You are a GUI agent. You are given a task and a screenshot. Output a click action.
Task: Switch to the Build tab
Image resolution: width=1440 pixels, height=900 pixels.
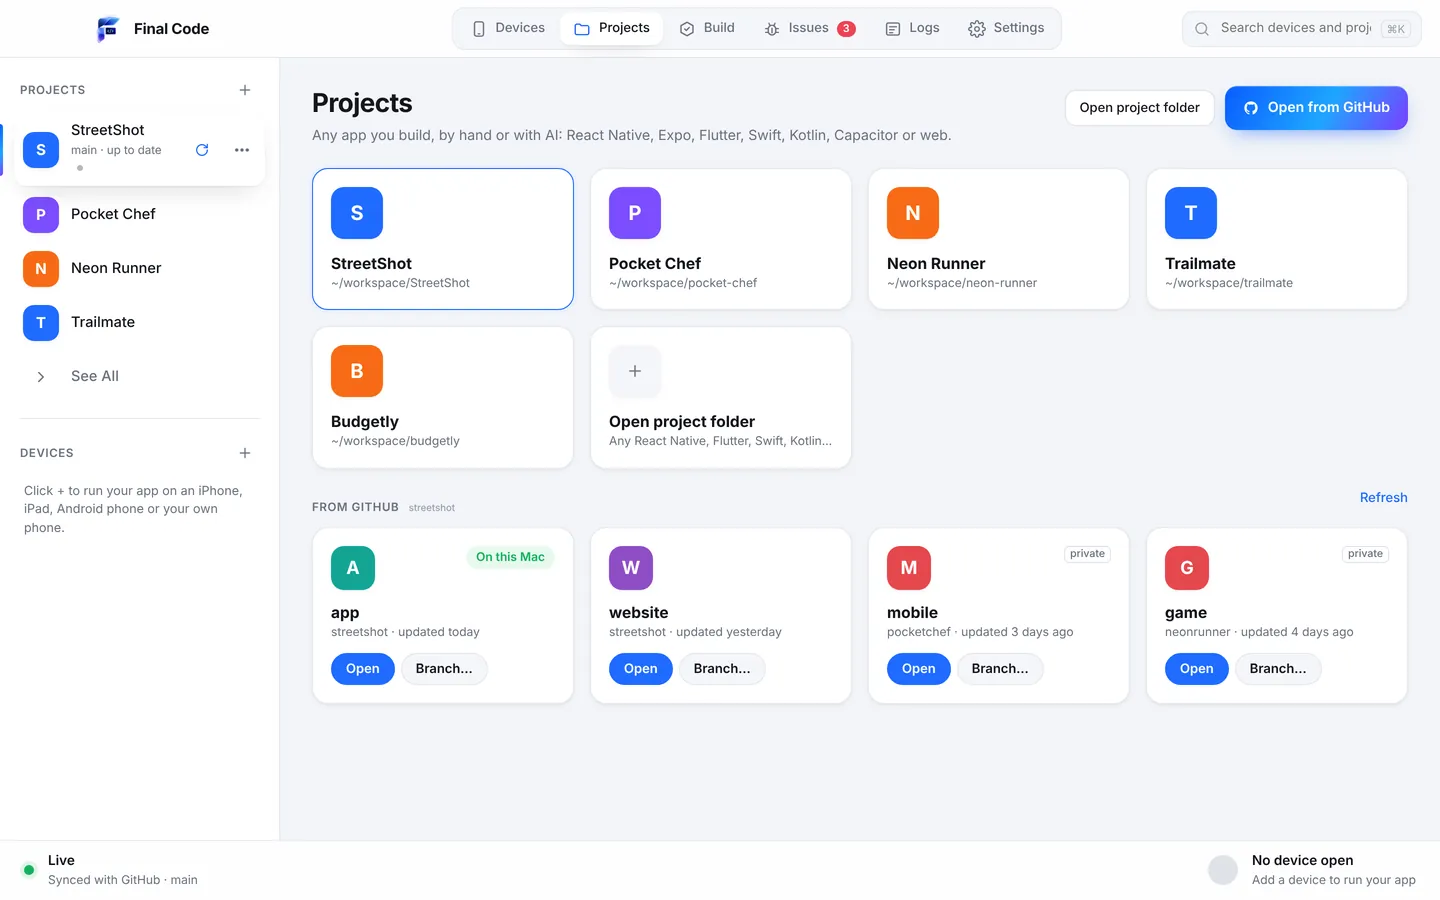coord(707,28)
